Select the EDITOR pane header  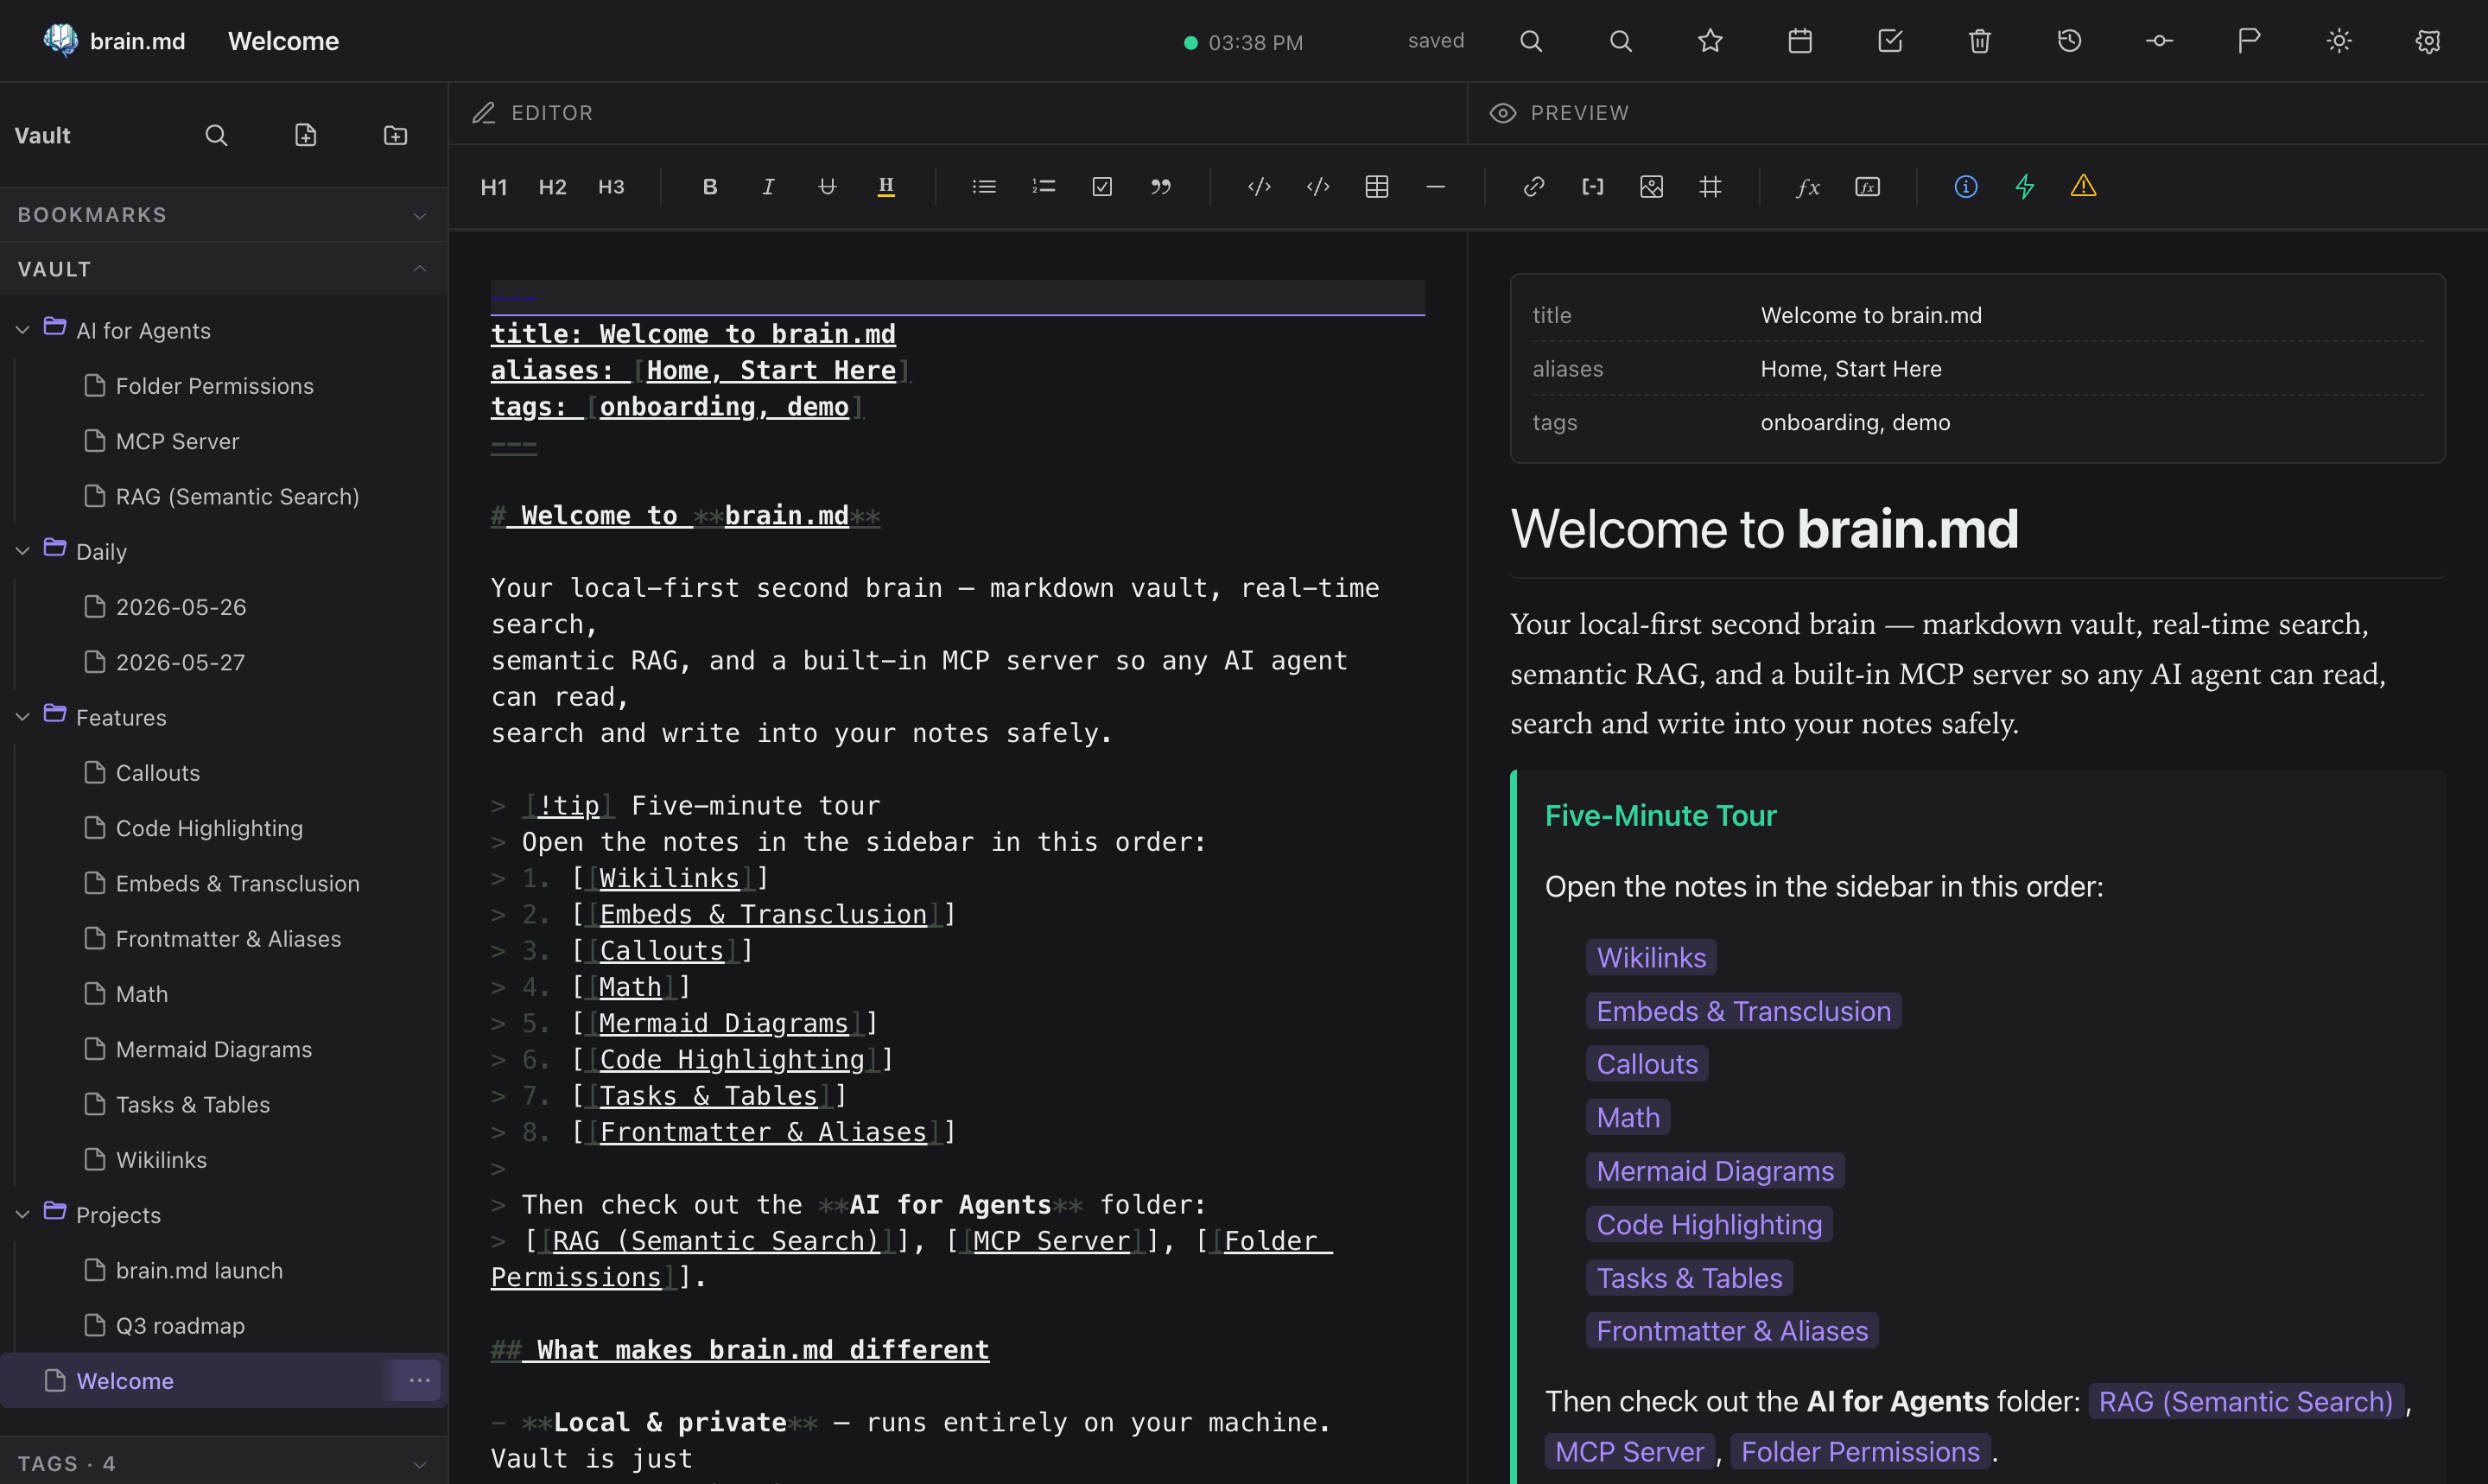tap(533, 113)
